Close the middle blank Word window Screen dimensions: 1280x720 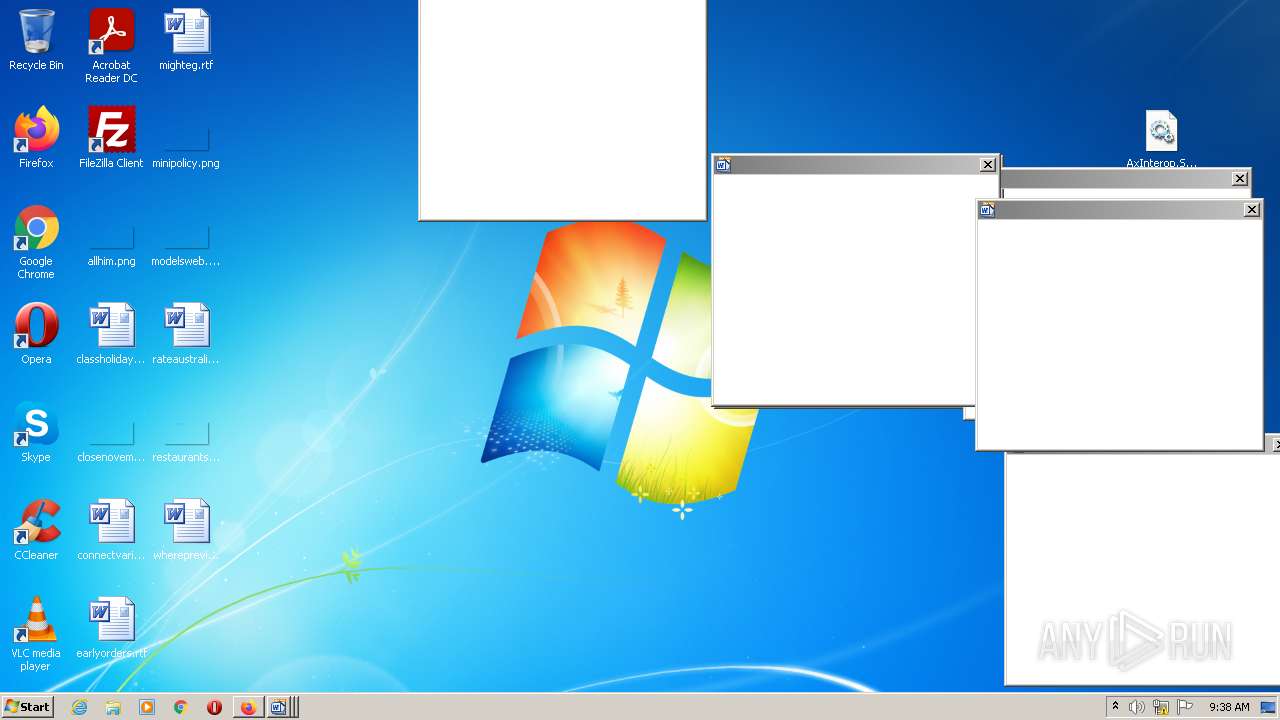pyautogui.click(x=988, y=165)
